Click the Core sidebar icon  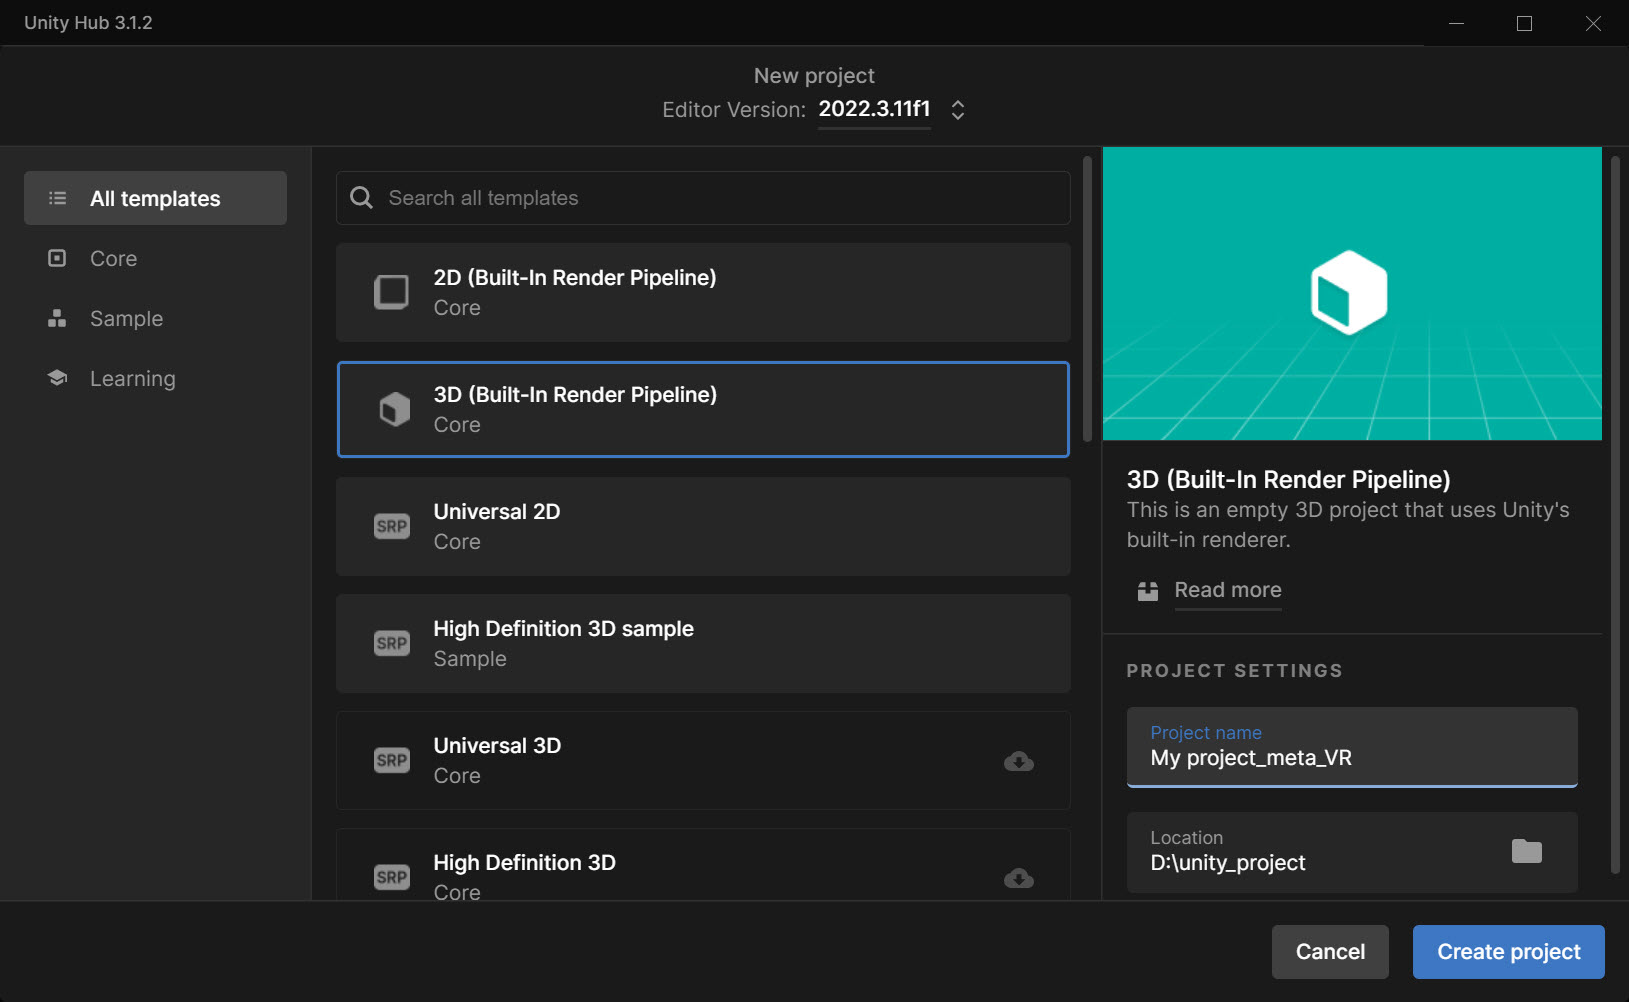pos(57,258)
